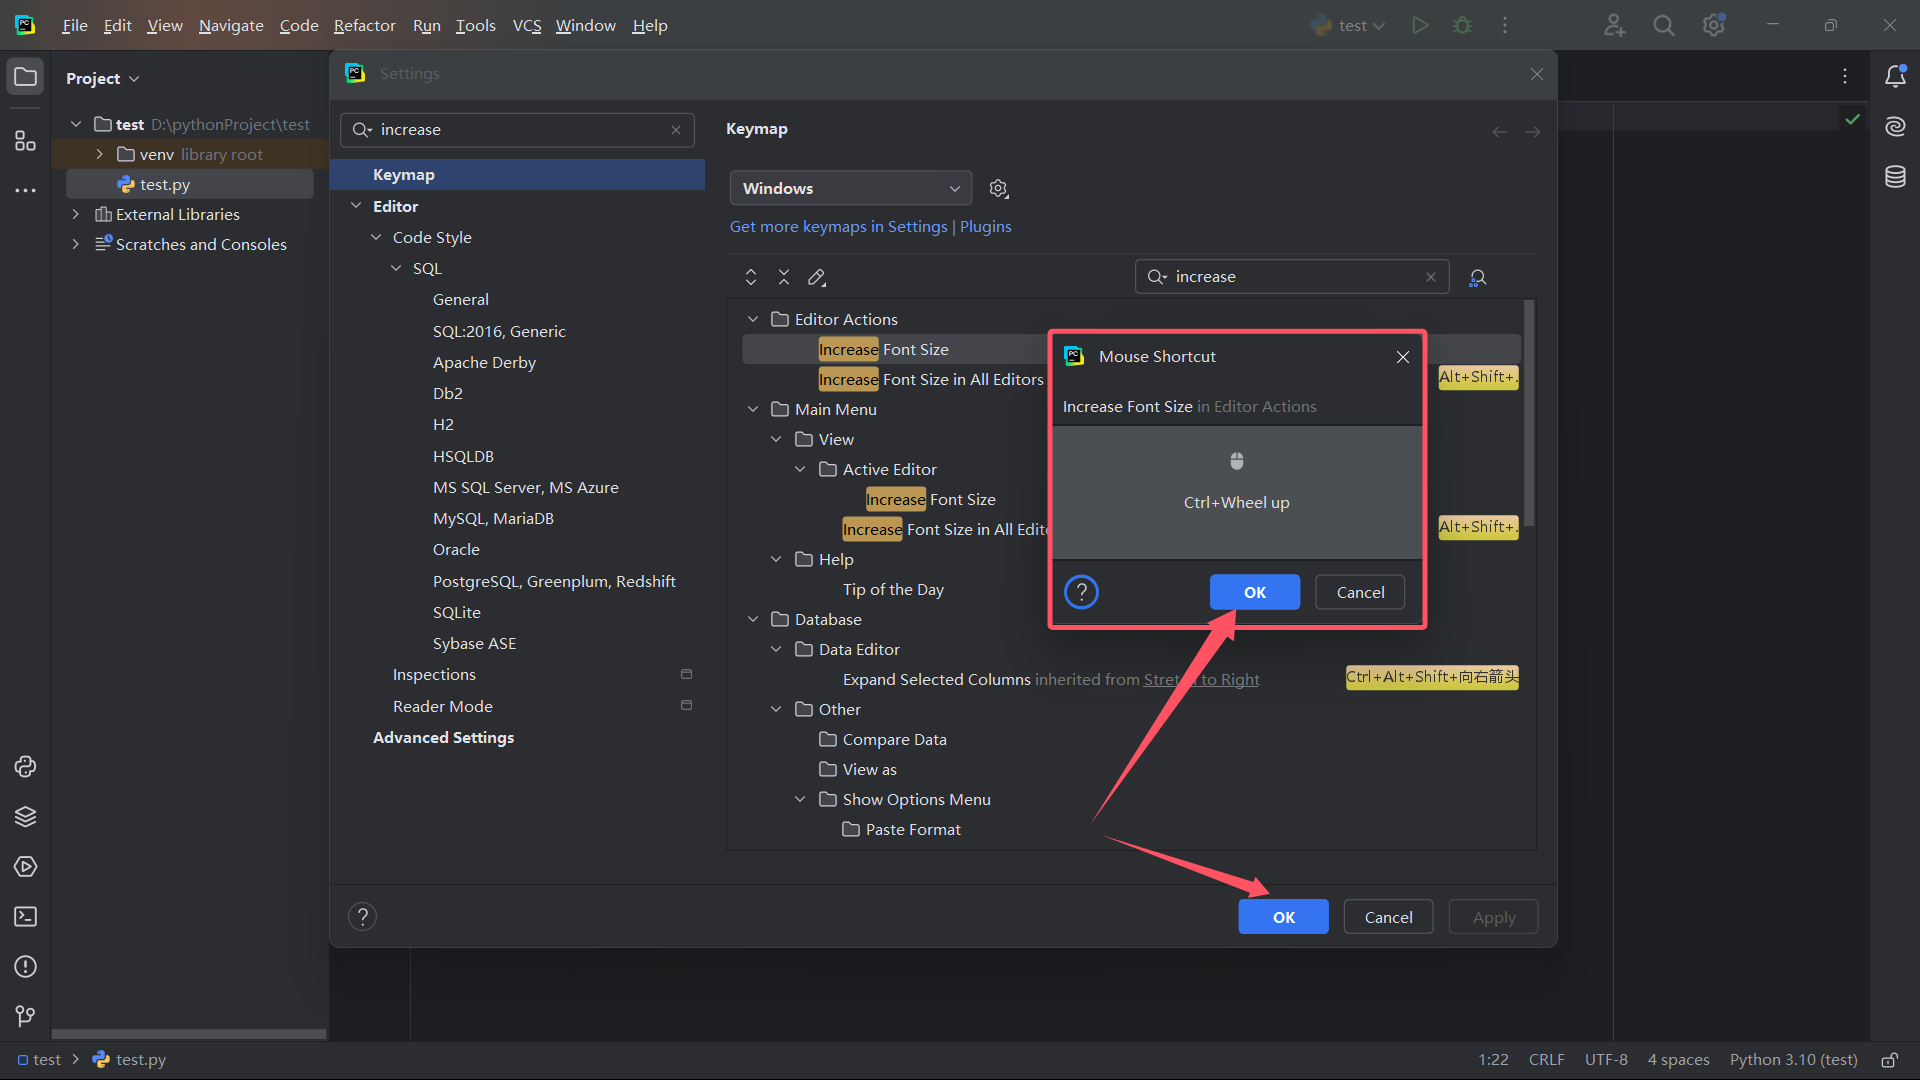This screenshot has height=1080, width=1920.
Task: Open Python Packages tool window
Action: click(x=25, y=817)
